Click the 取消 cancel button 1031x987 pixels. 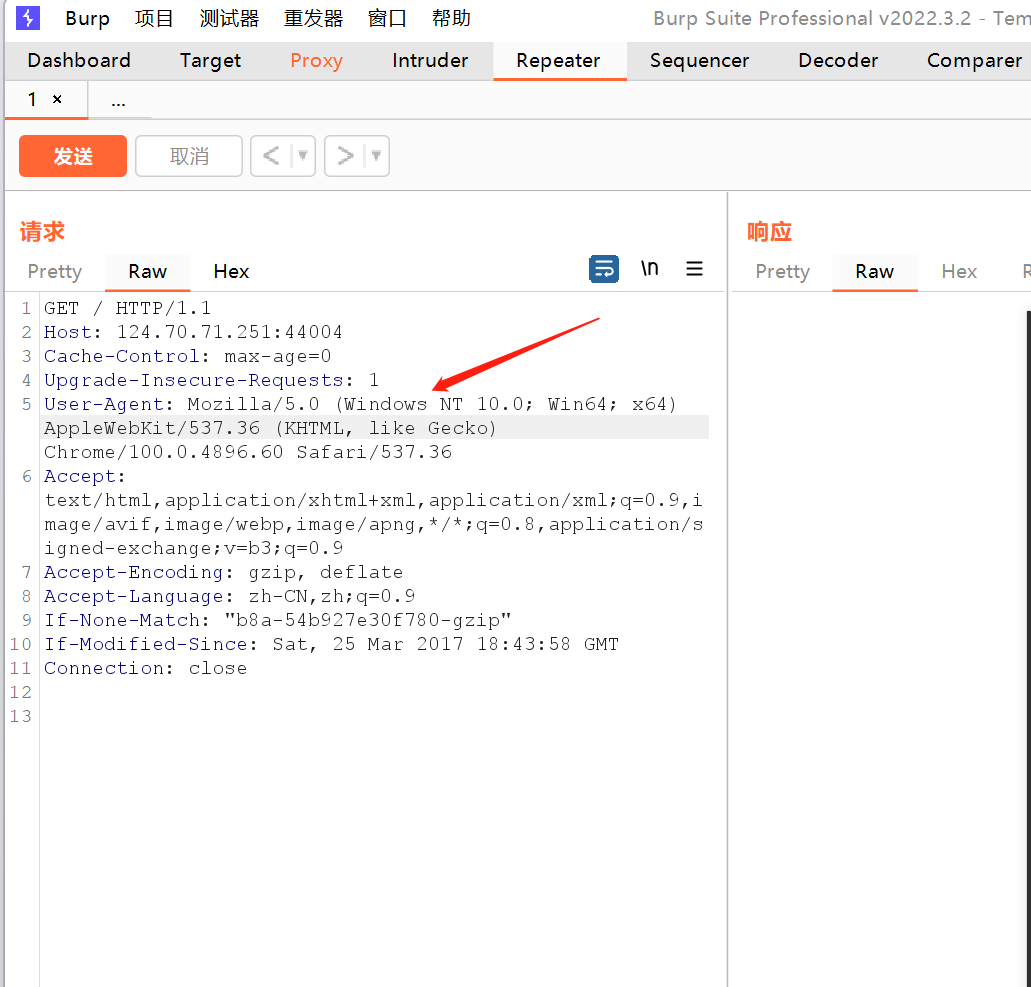189,156
